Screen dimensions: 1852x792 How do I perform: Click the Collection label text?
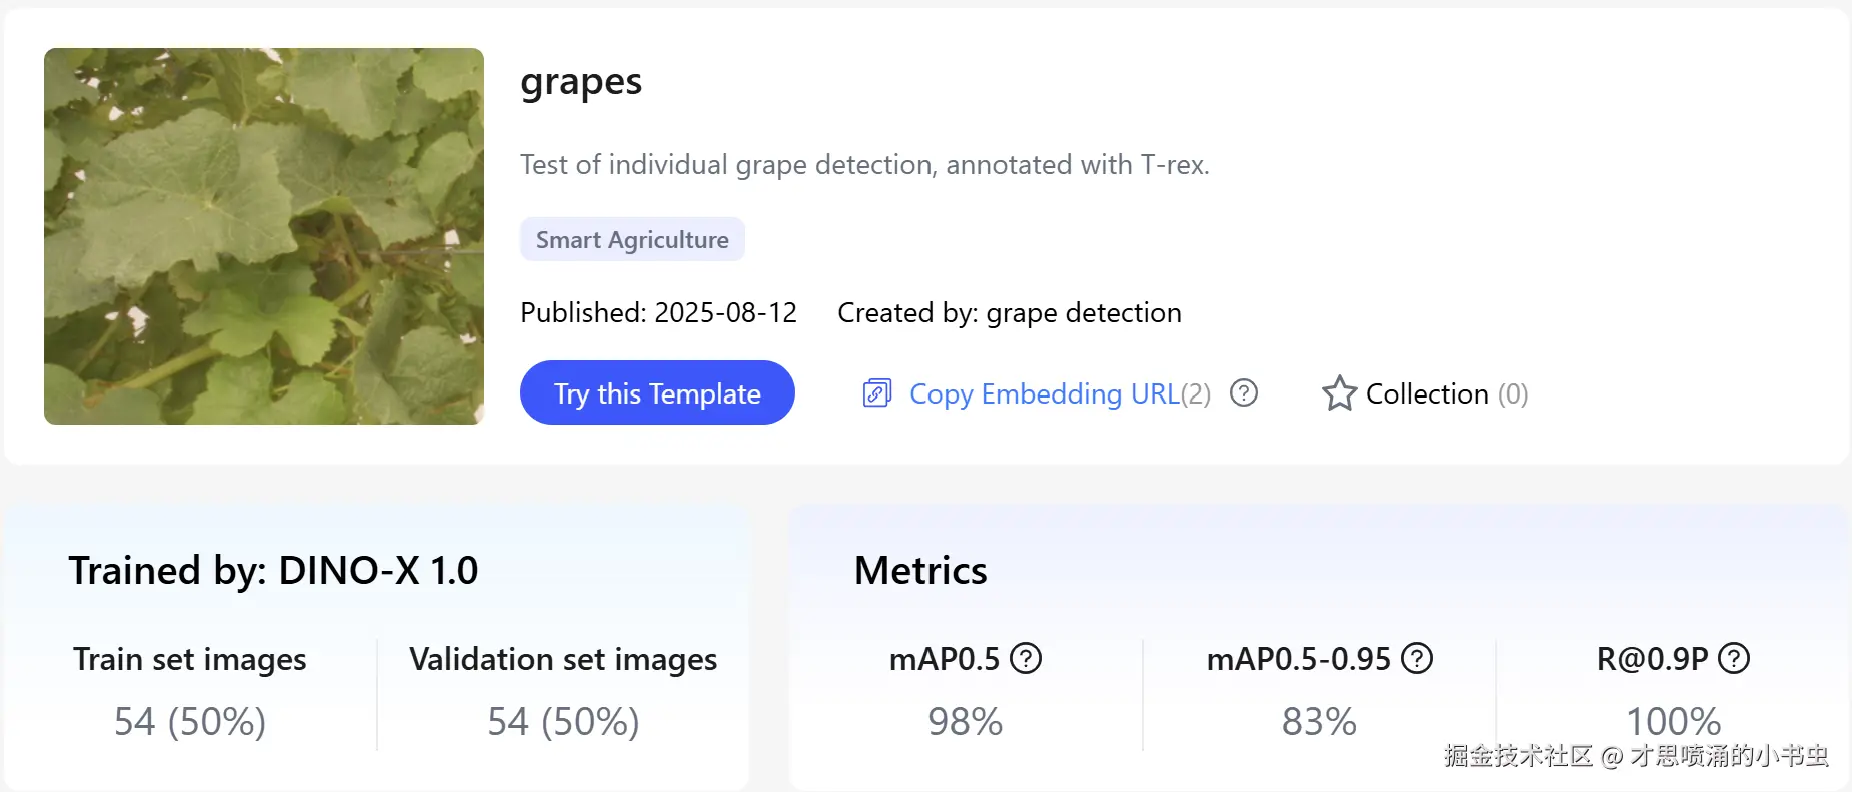pyautogui.click(x=1427, y=394)
